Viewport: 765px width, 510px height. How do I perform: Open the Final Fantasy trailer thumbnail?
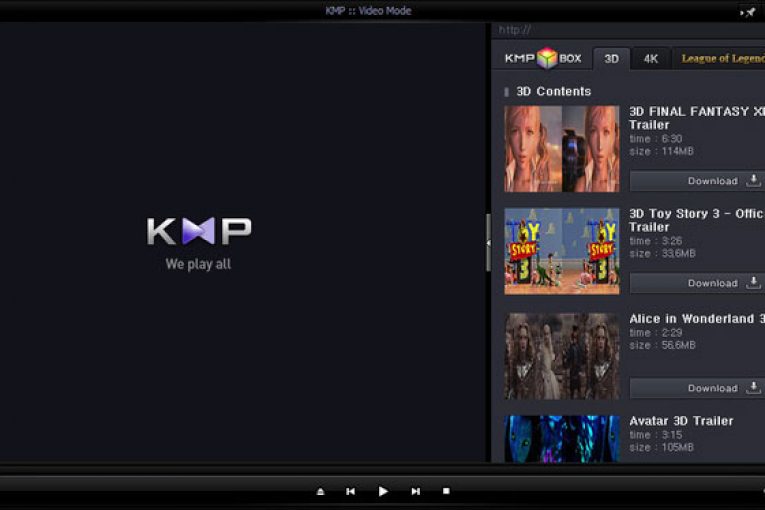(562, 149)
